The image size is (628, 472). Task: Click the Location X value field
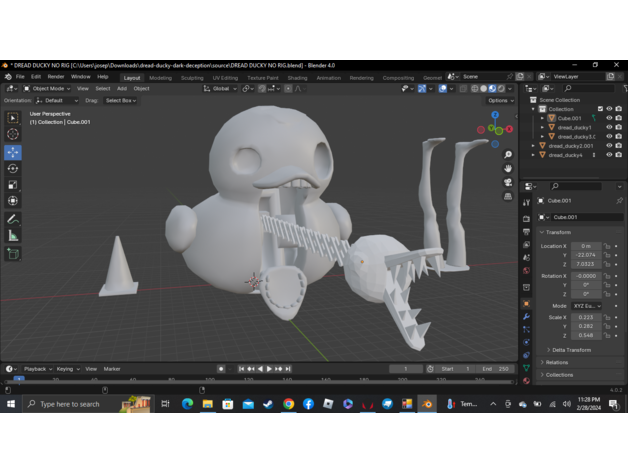(585, 246)
